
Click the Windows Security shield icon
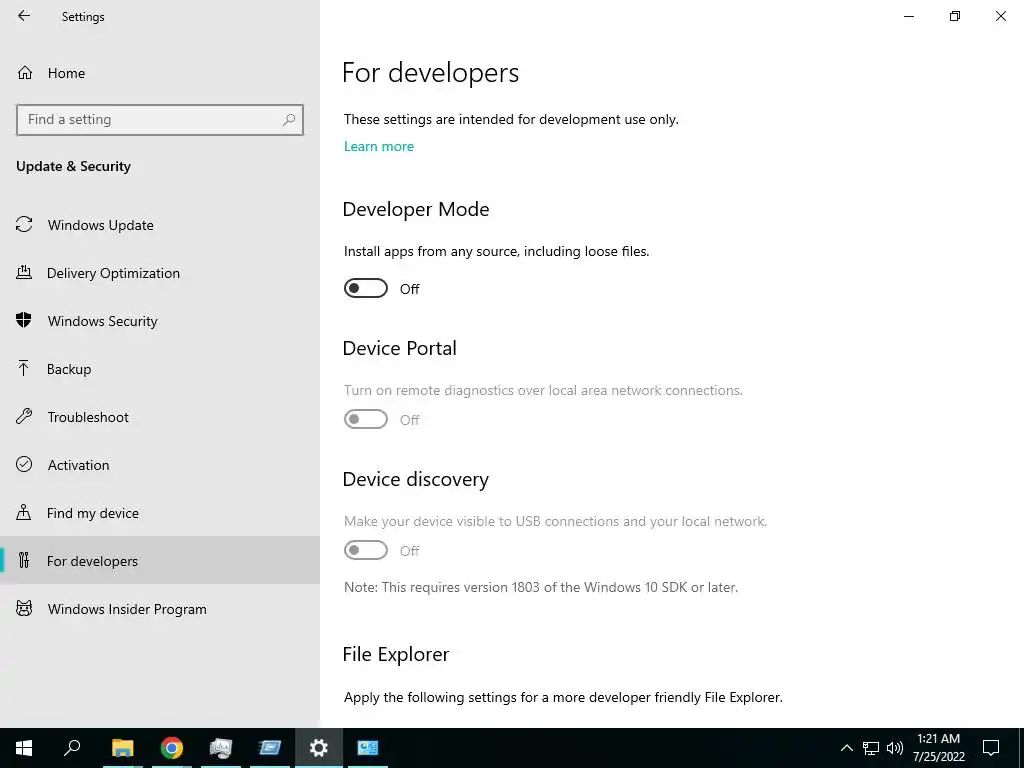pos(24,321)
